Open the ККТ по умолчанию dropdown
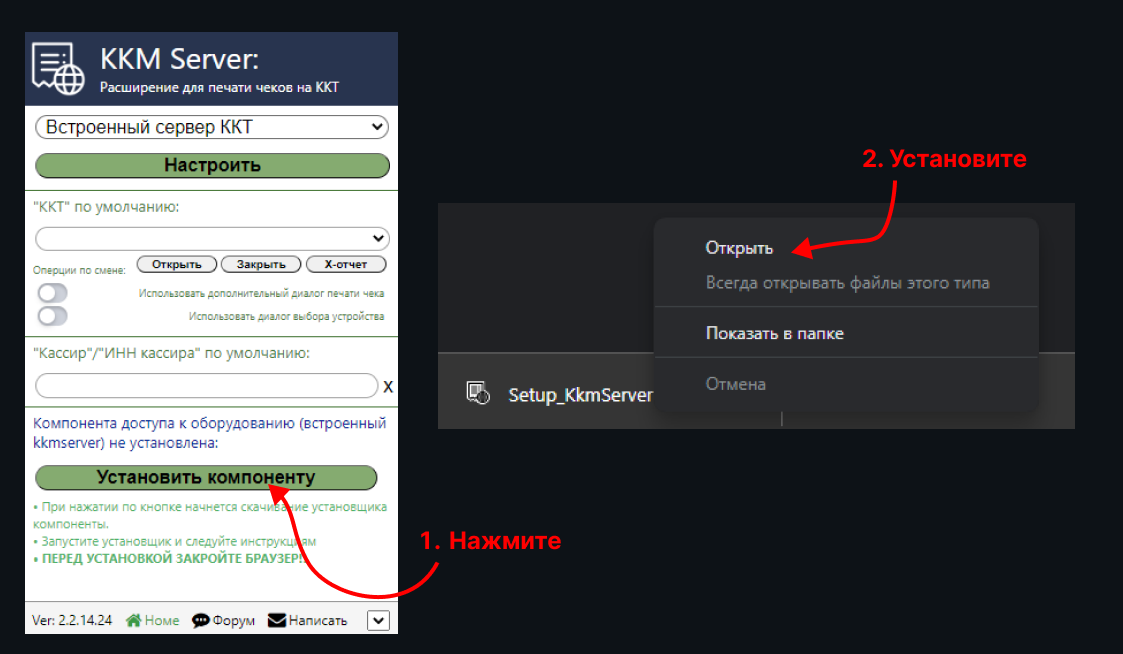 [212, 239]
